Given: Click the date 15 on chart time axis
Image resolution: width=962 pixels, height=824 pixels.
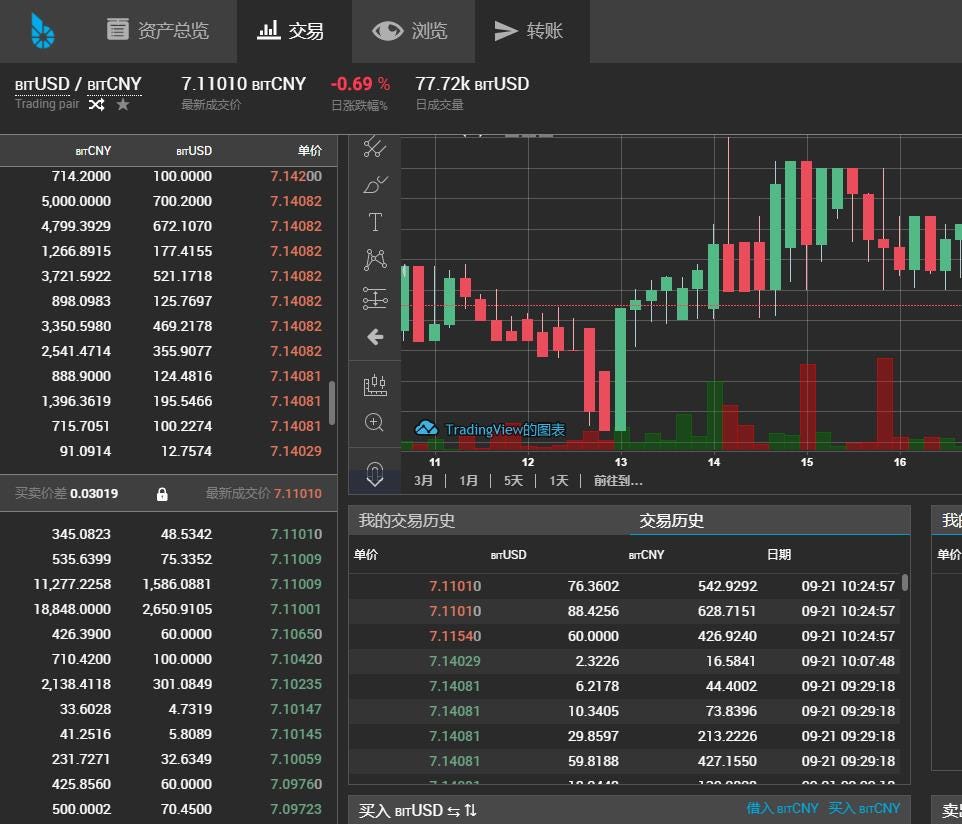Looking at the screenshot, I should point(807,462).
